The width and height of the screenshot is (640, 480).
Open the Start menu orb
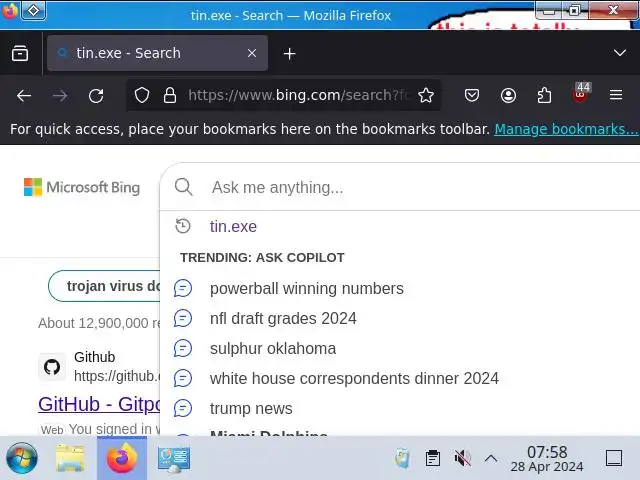(x=22, y=458)
